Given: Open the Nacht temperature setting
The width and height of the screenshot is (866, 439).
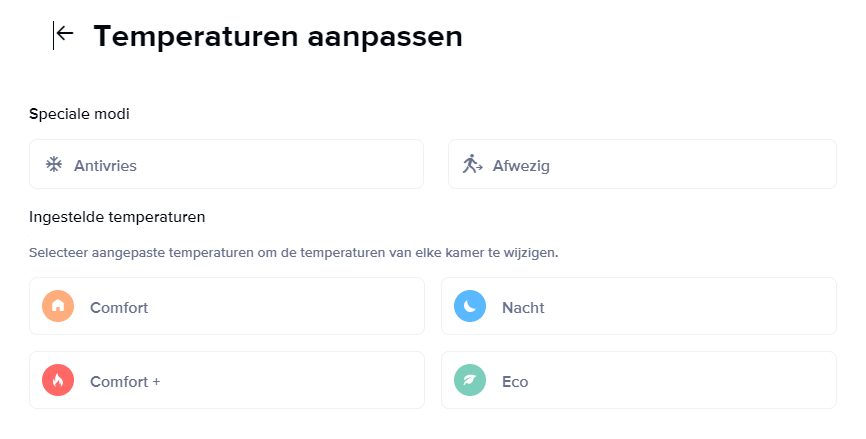Looking at the screenshot, I should pos(638,306).
